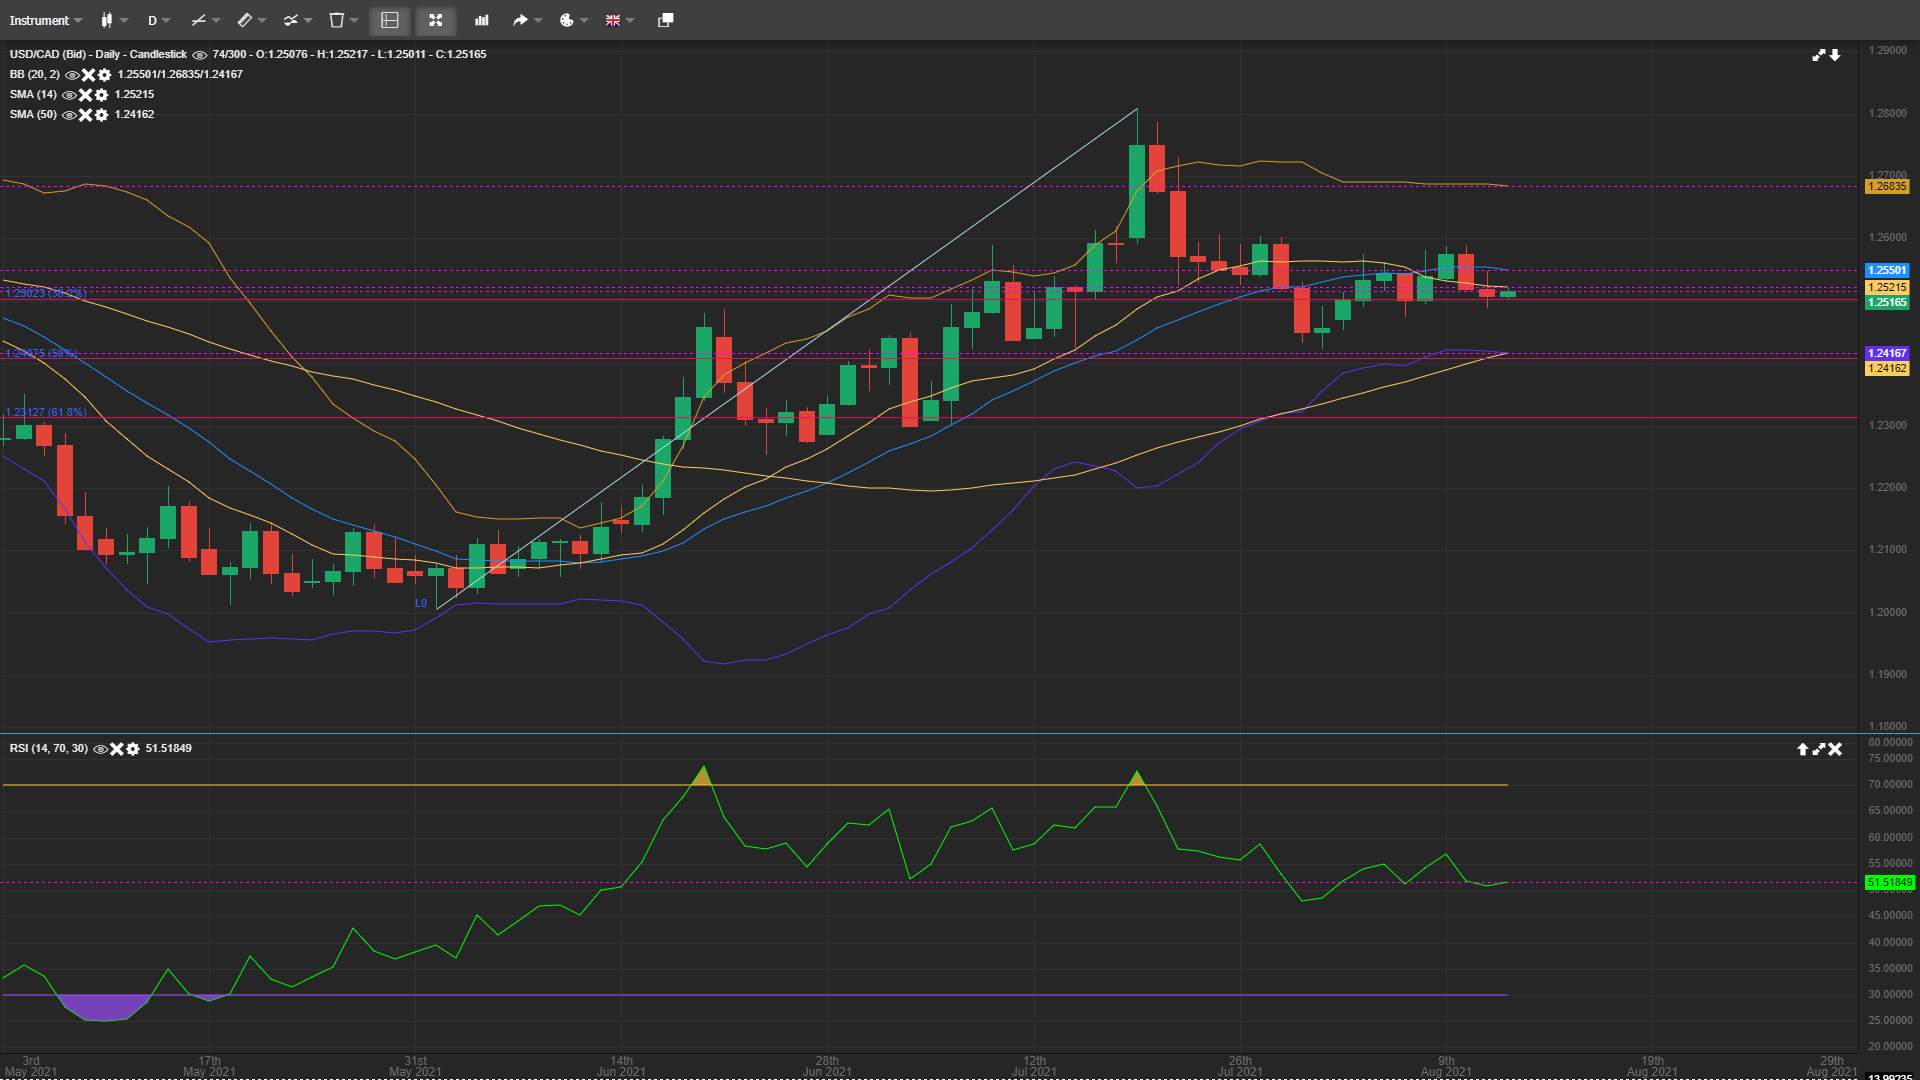Expand the indicators dropdown arrow

(x=308, y=20)
